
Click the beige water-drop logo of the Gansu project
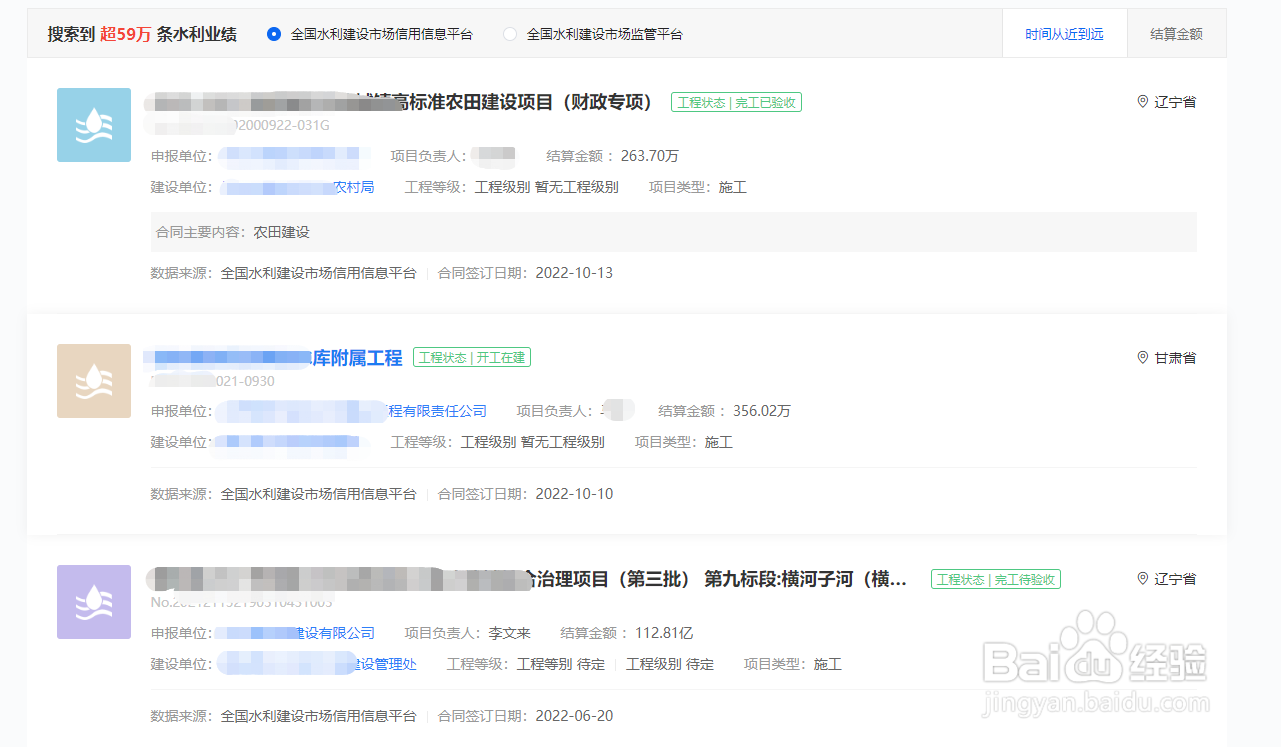(93, 381)
